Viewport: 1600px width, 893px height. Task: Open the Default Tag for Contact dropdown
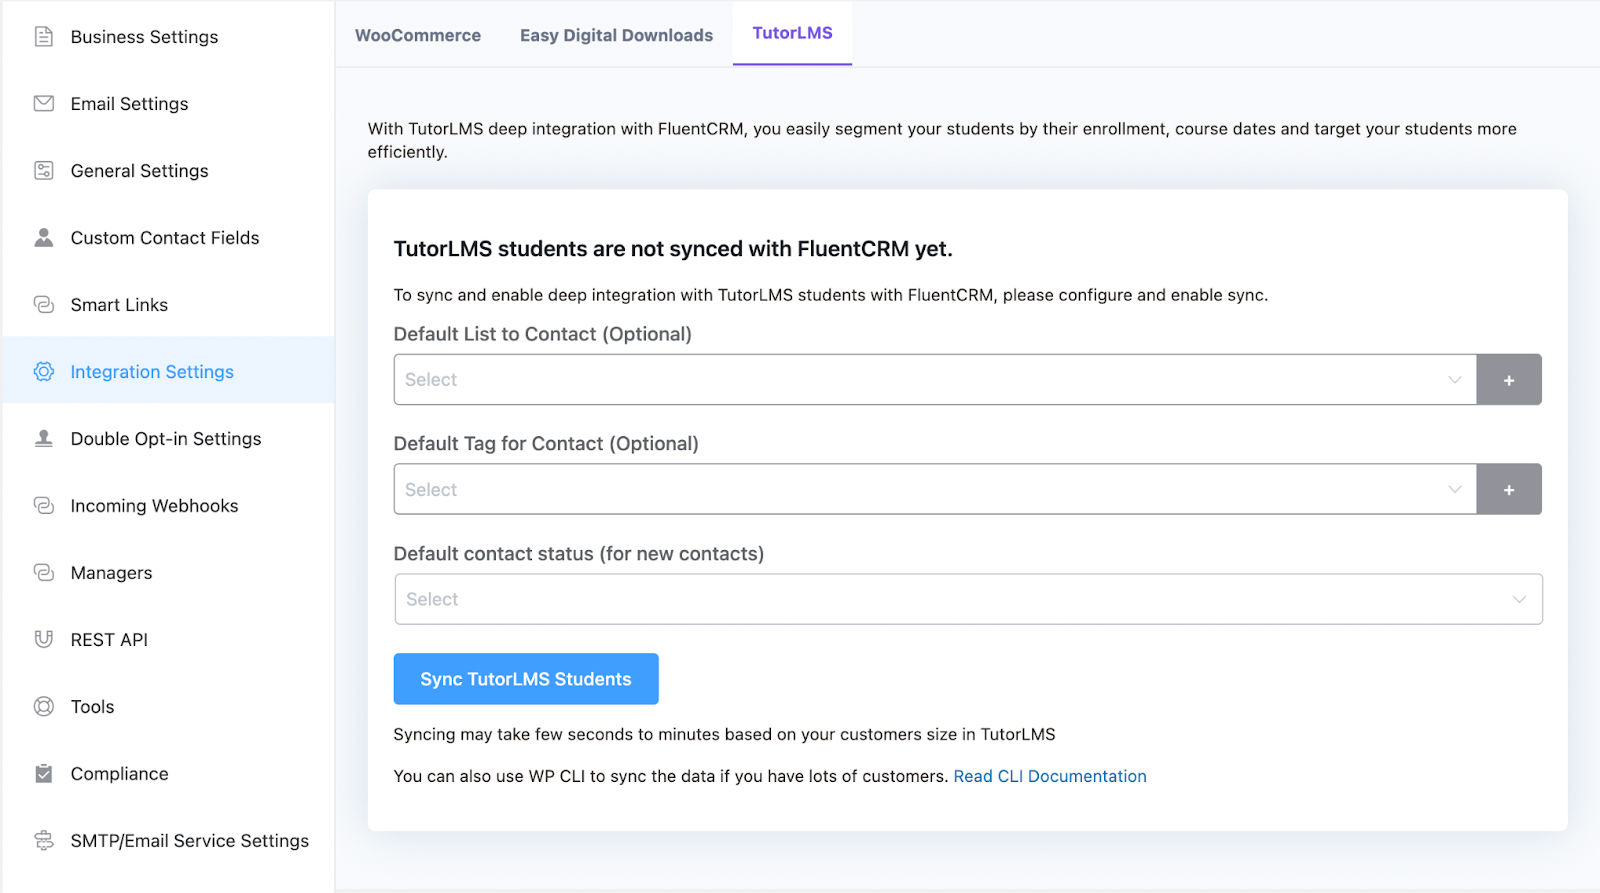(934, 490)
